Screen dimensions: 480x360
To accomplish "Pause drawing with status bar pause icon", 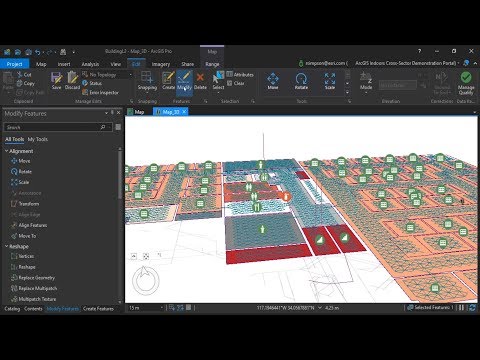I will pos(462,308).
